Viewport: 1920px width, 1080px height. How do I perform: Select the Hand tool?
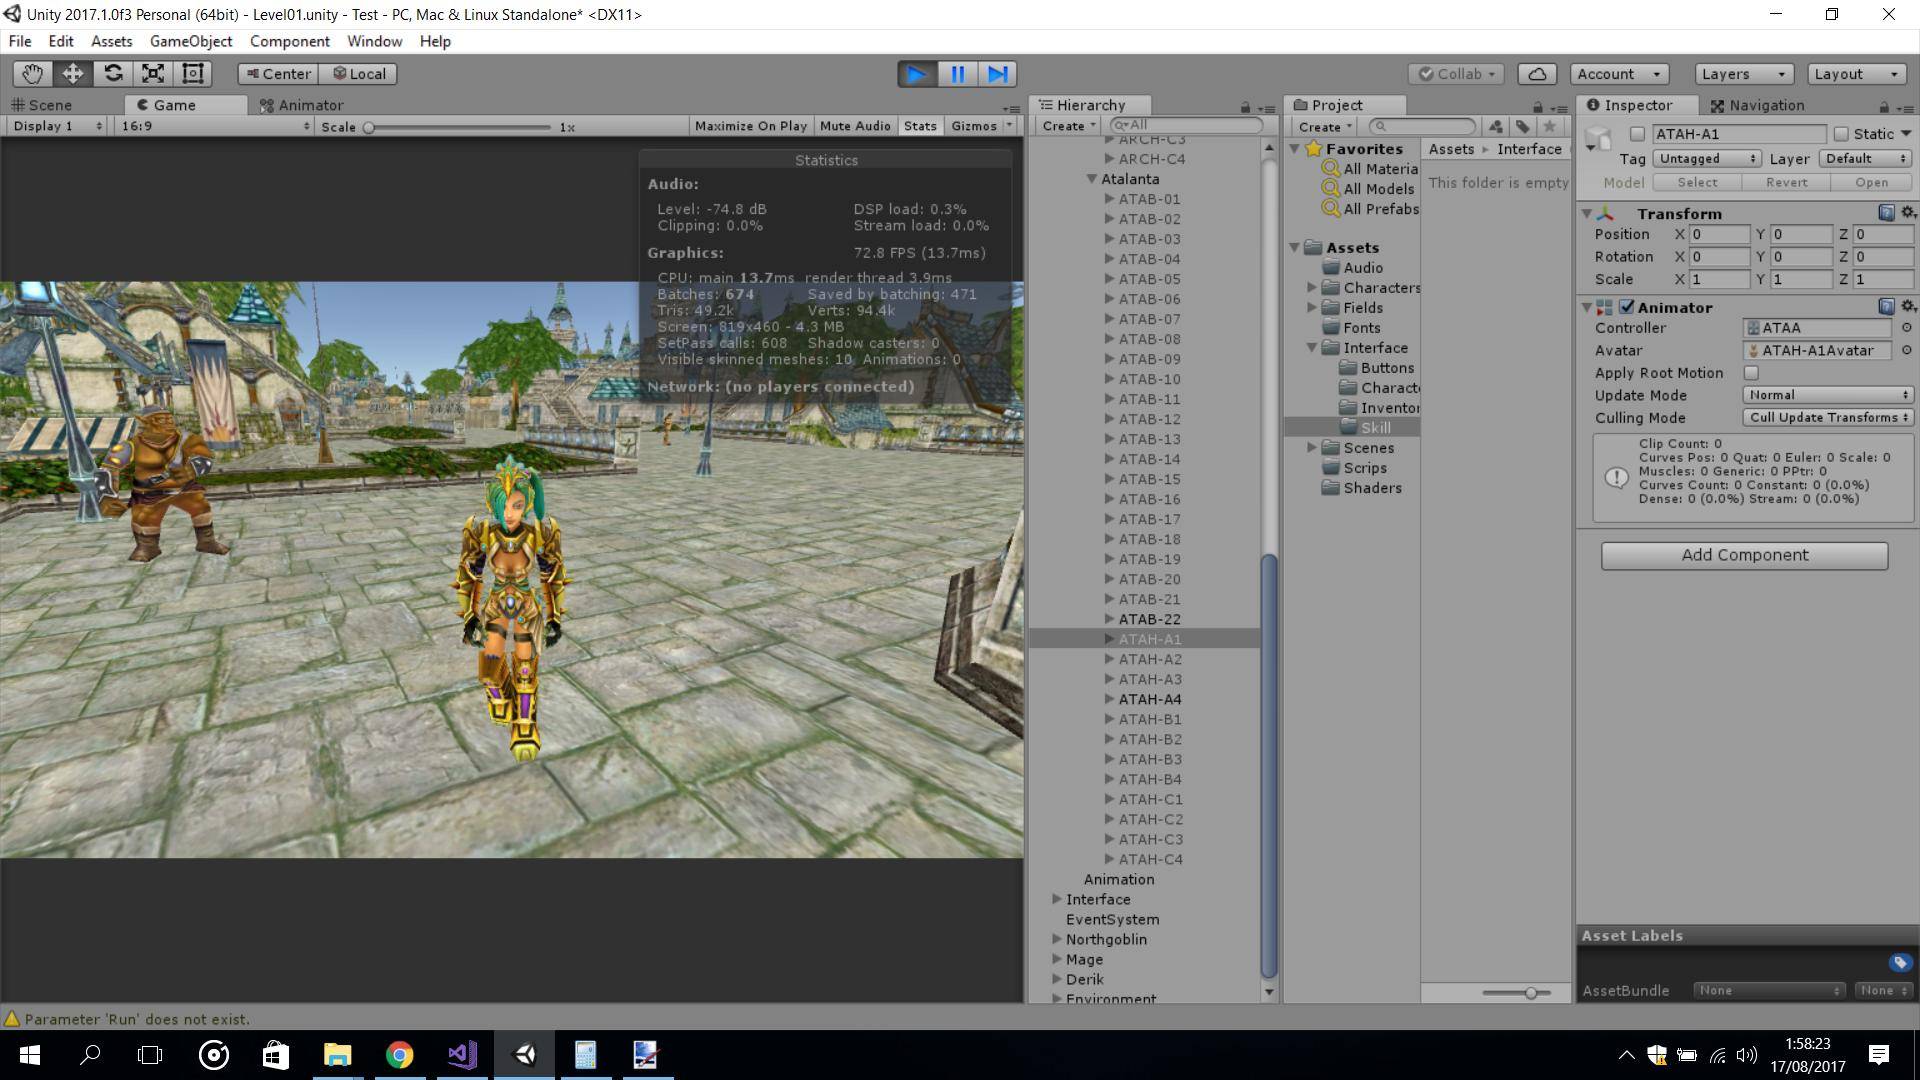tap(32, 74)
